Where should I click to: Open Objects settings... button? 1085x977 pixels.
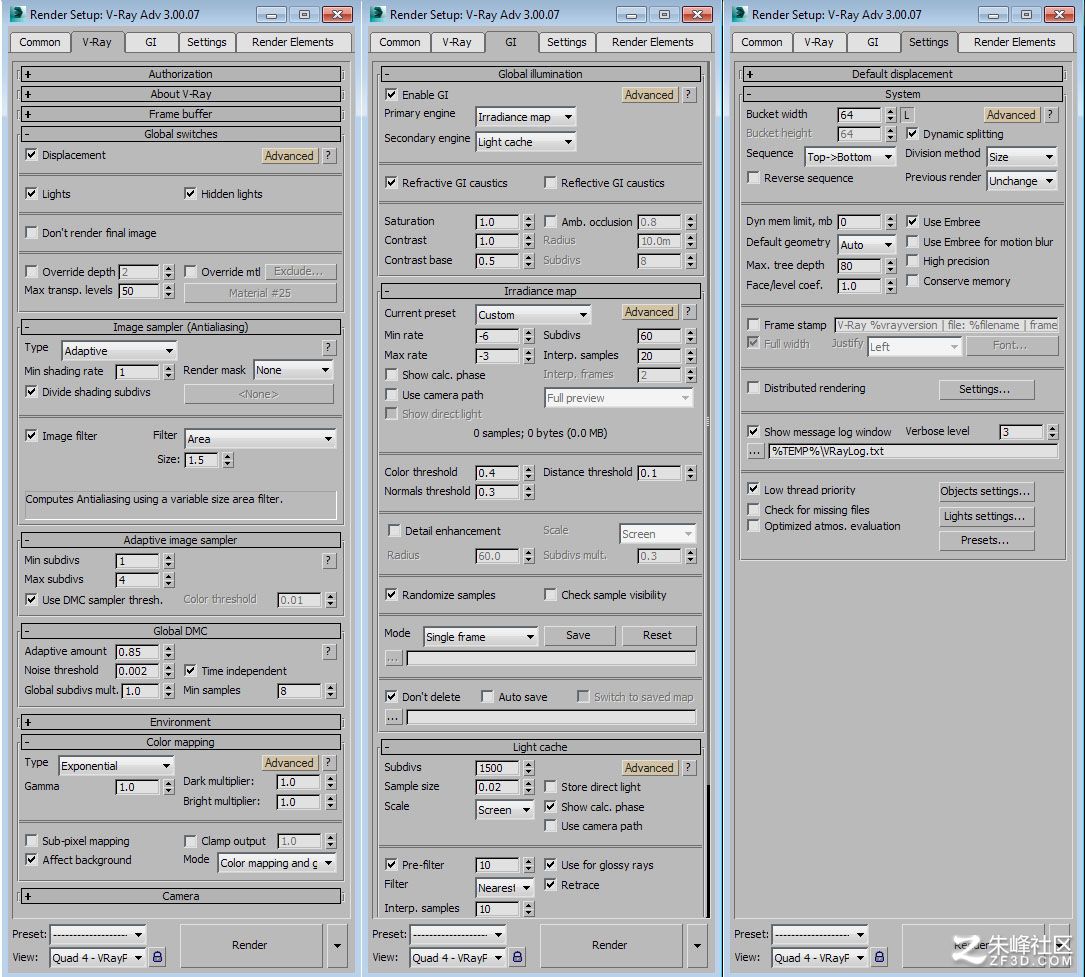985,491
